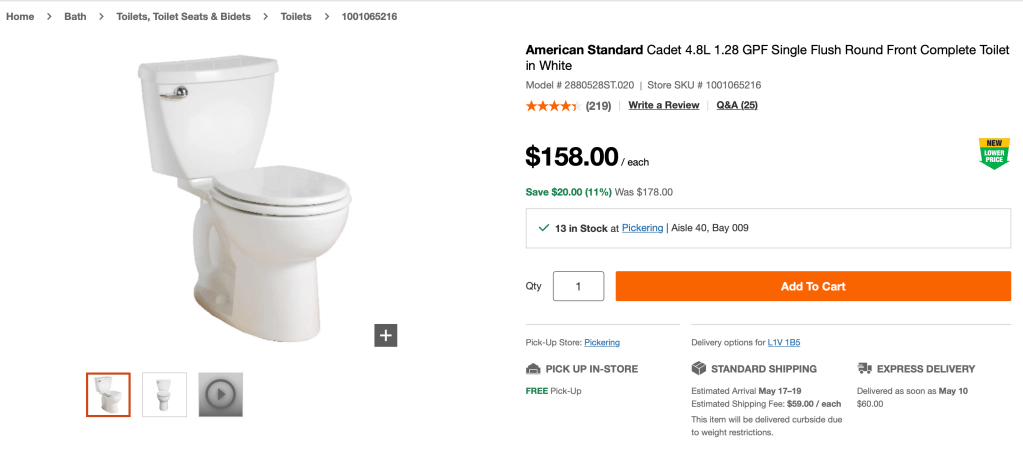Viewport: 1023px width, 461px height.
Task: Click the star rating icons
Action: (x=552, y=106)
